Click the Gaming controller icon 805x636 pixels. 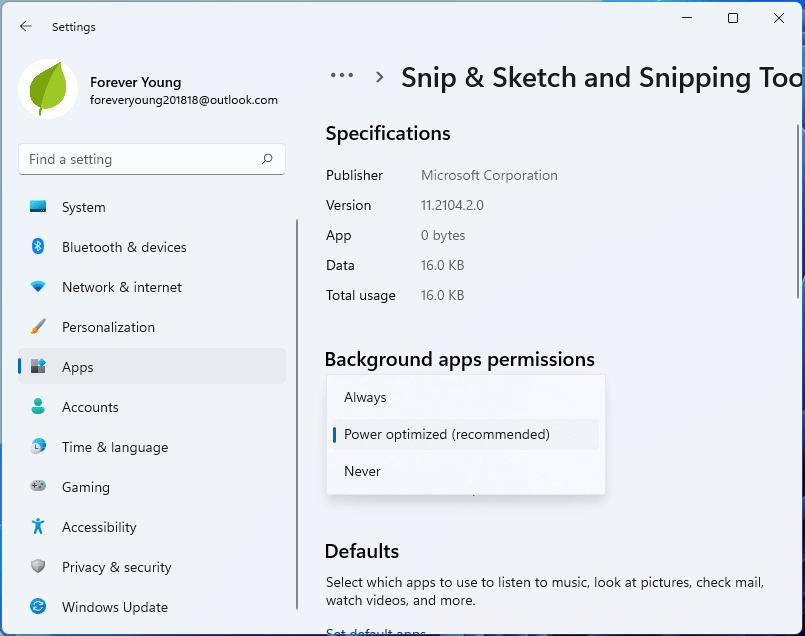point(38,486)
